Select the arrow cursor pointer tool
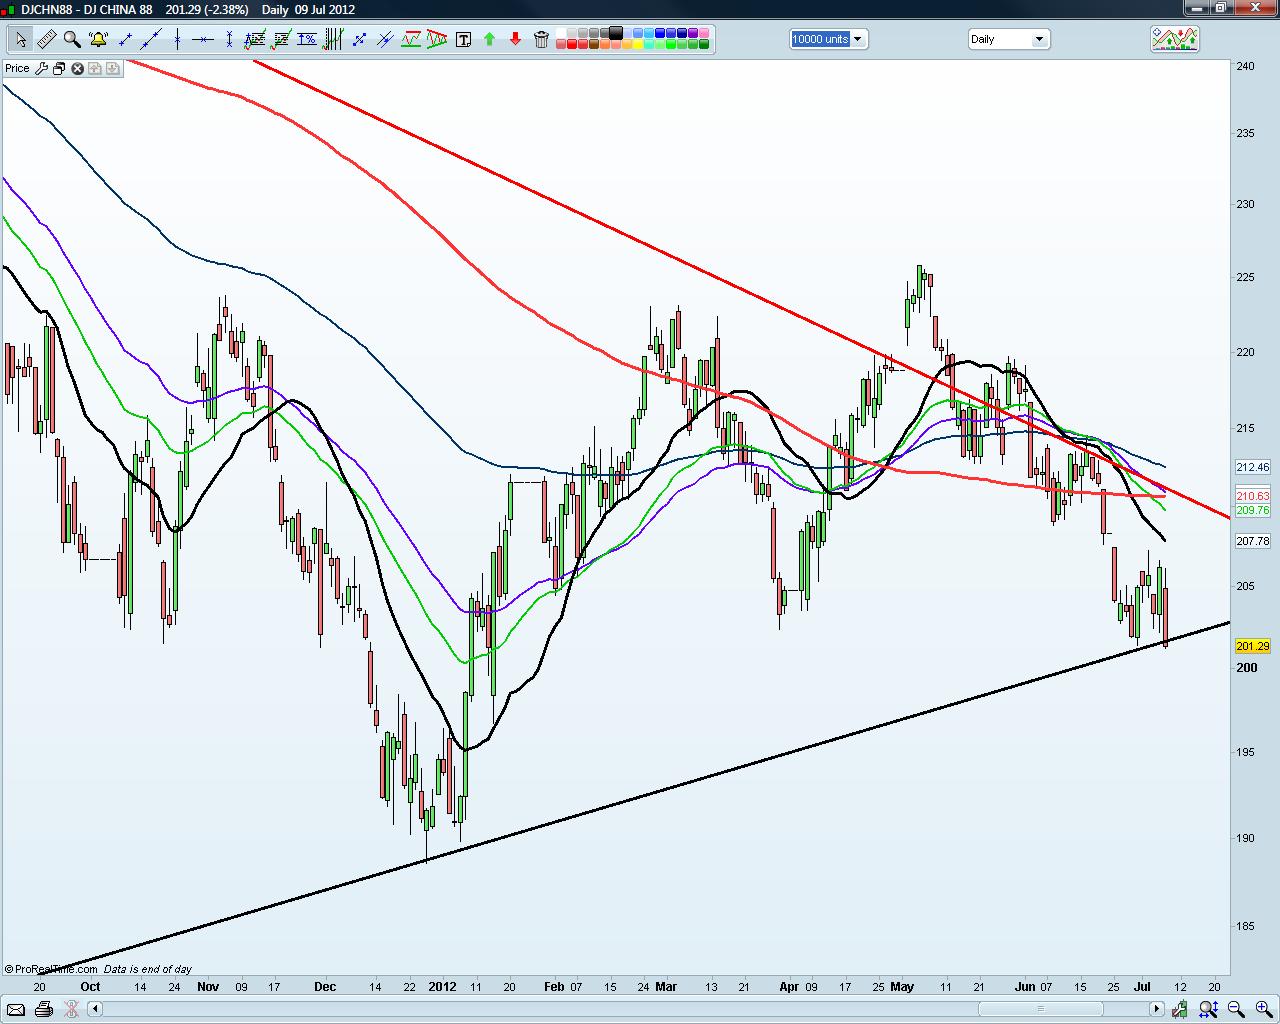Viewport: 1280px width, 1024px height. 20,39
